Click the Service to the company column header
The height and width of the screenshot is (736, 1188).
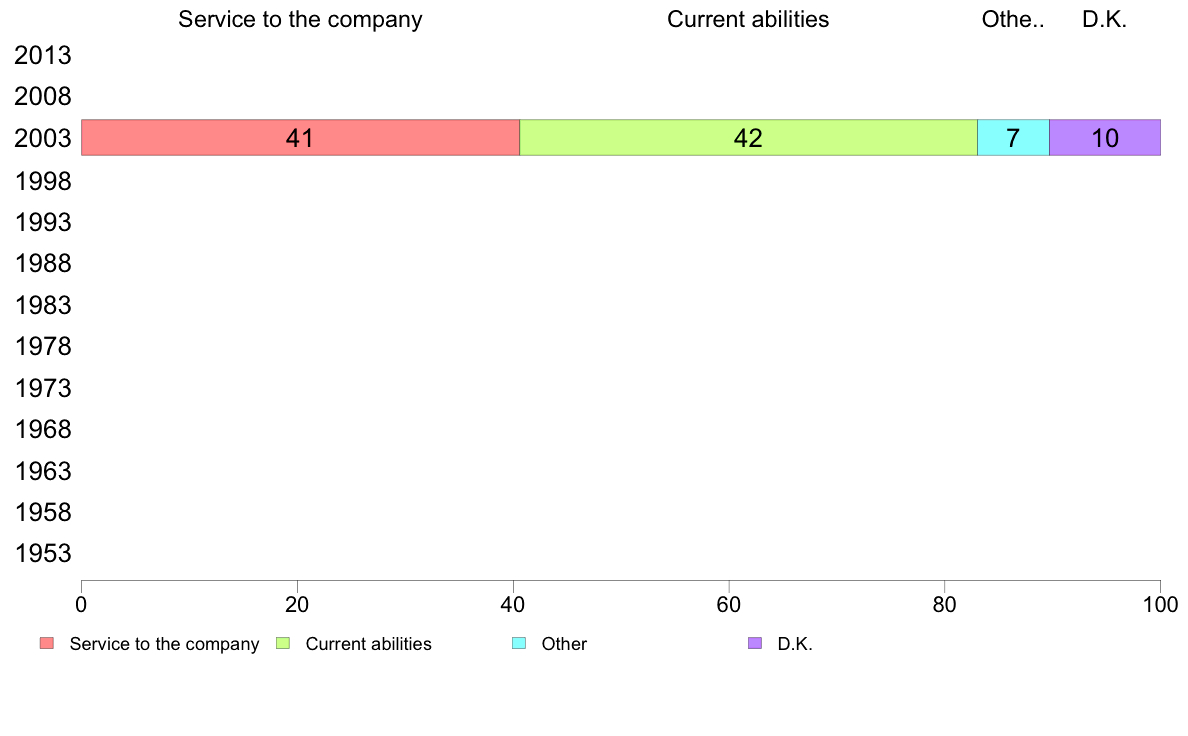300,20
